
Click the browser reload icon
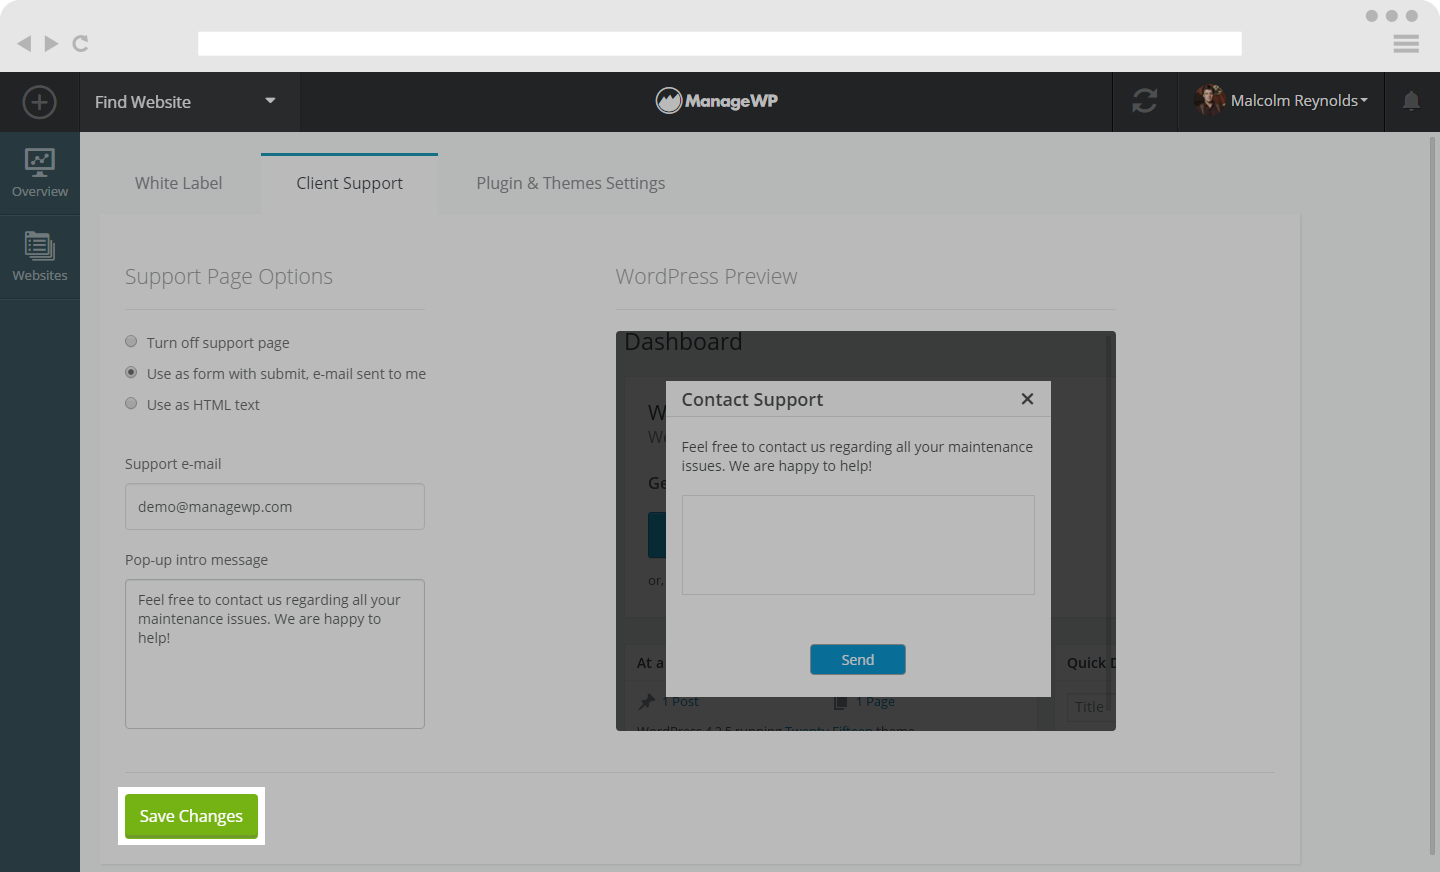(x=81, y=43)
